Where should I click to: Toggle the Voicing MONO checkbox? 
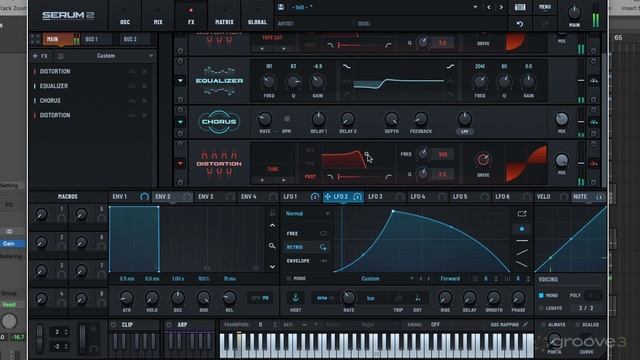click(541, 295)
